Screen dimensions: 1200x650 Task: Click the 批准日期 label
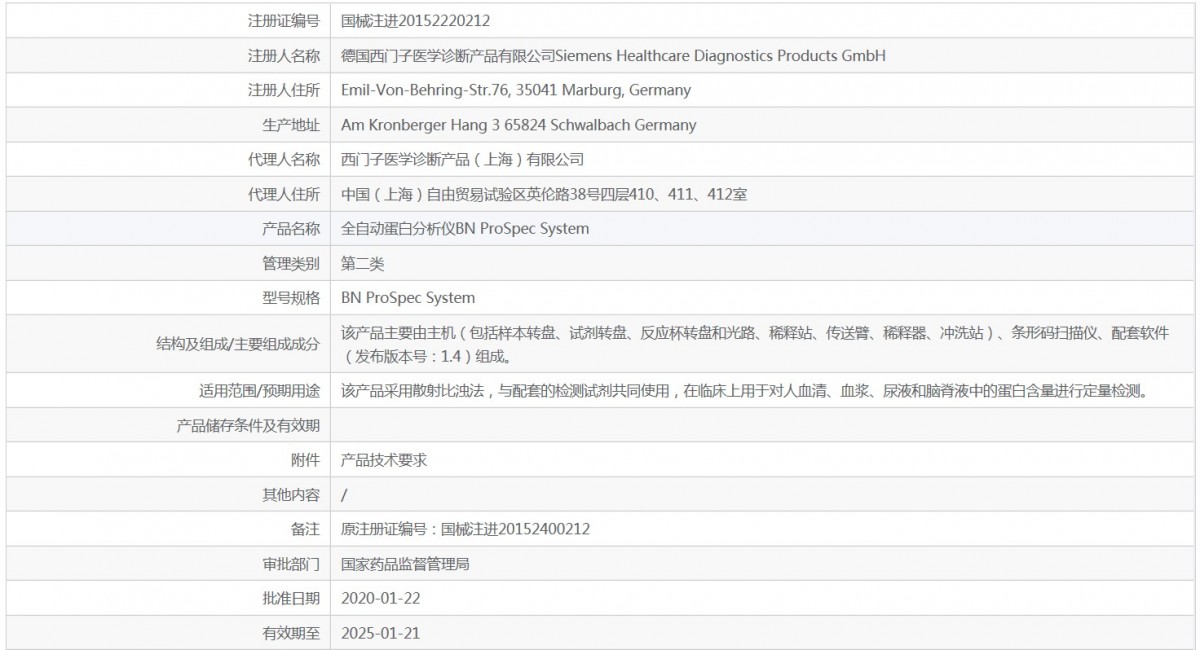tap(291, 598)
